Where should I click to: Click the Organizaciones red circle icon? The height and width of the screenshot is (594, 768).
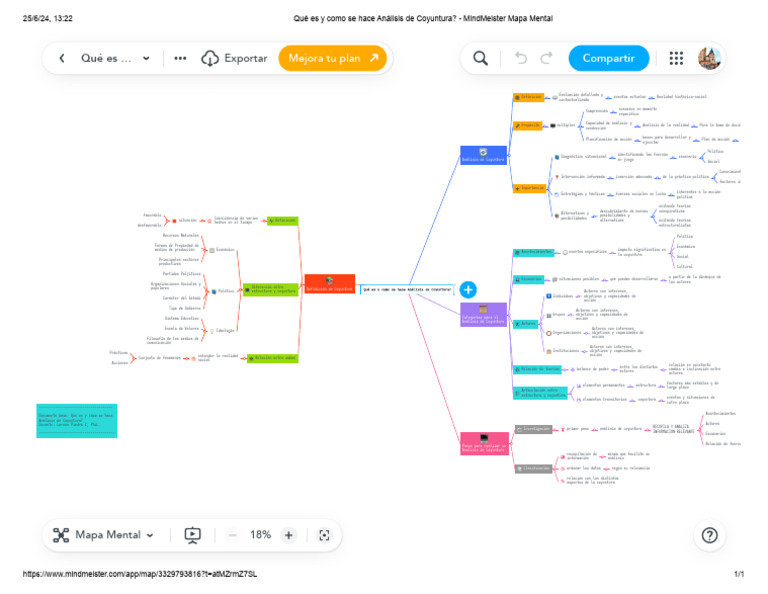click(549, 333)
